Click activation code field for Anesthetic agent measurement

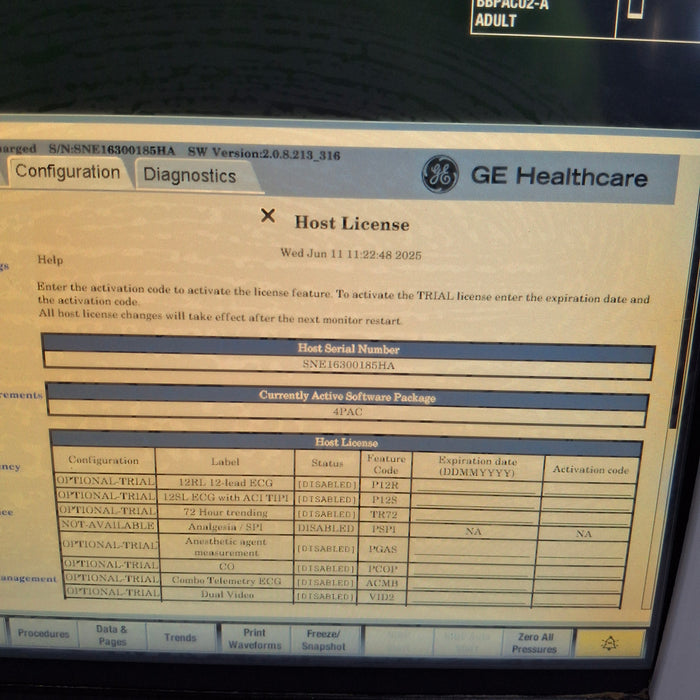583,553
